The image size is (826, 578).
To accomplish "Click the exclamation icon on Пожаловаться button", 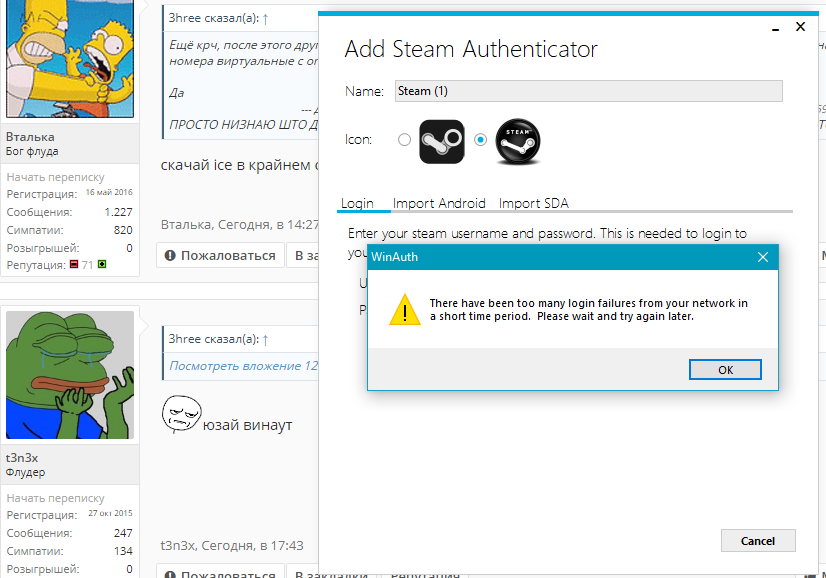I will tap(170, 256).
